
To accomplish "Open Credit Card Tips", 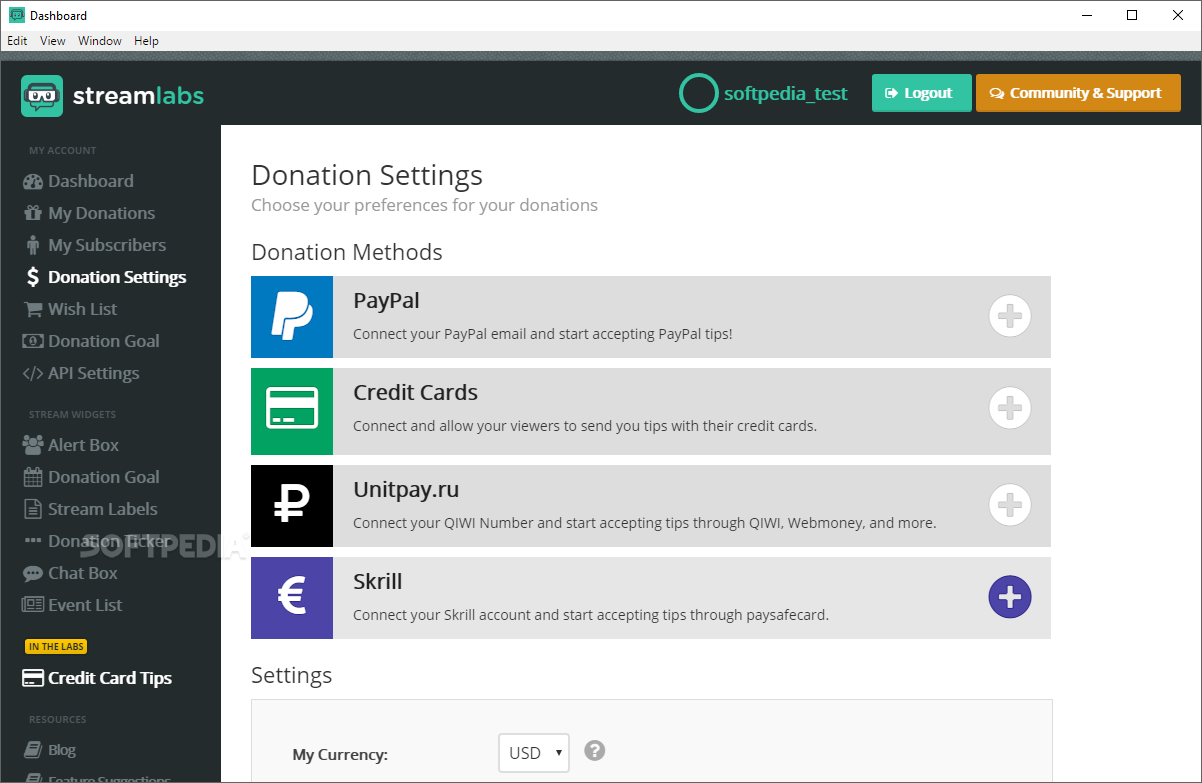I will click(x=97, y=678).
